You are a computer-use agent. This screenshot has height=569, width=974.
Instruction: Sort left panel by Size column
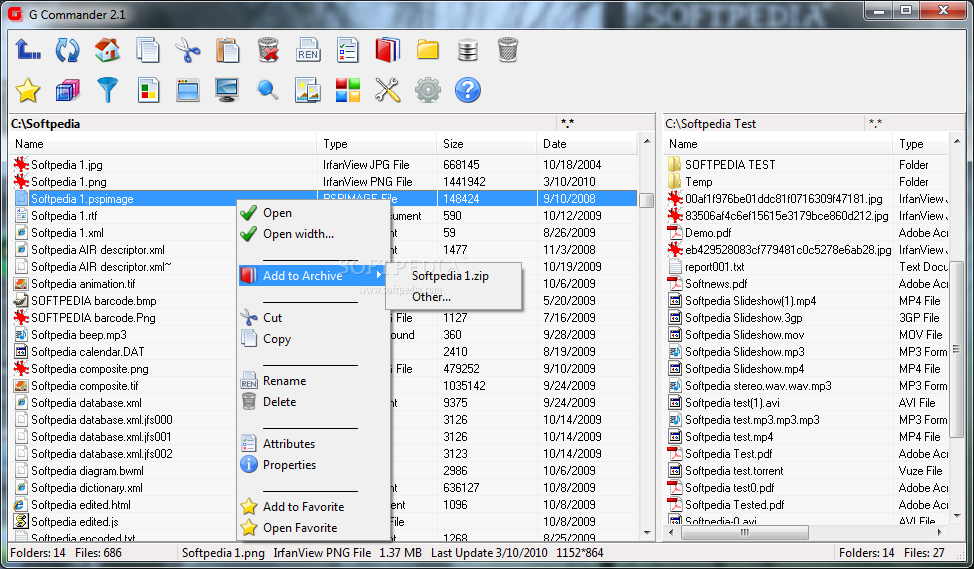486,144
